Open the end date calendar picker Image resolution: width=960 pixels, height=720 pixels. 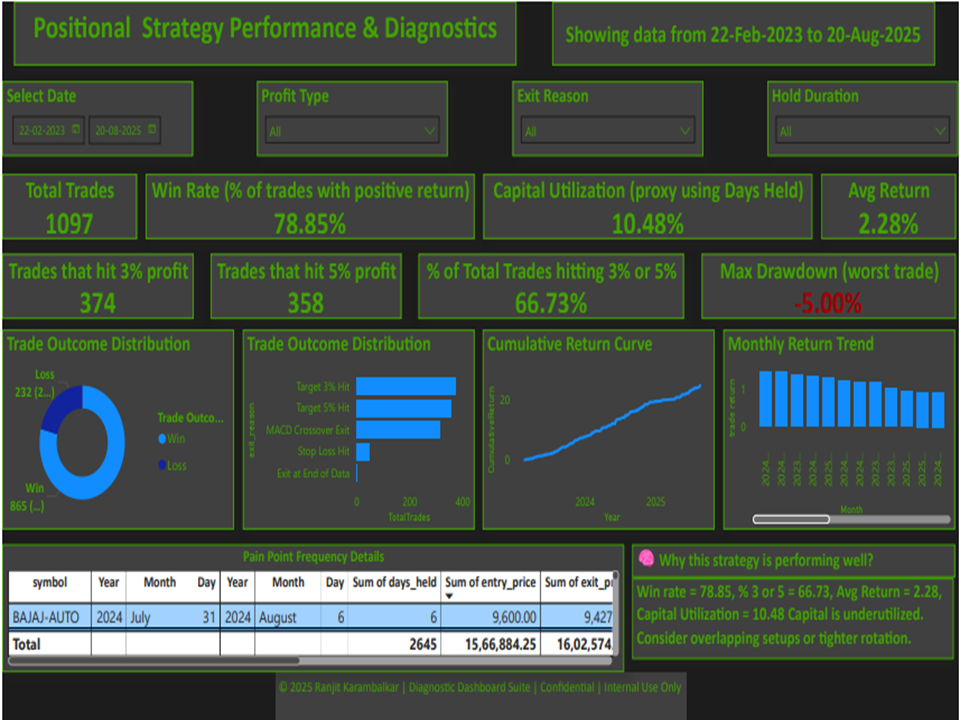click(x=150, y=130)
